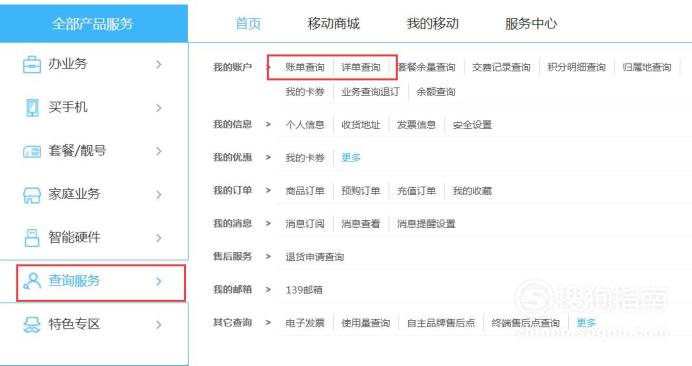
Task: Open the 收货地址 link
Action: pyautogui.click(x=361, y=125)
